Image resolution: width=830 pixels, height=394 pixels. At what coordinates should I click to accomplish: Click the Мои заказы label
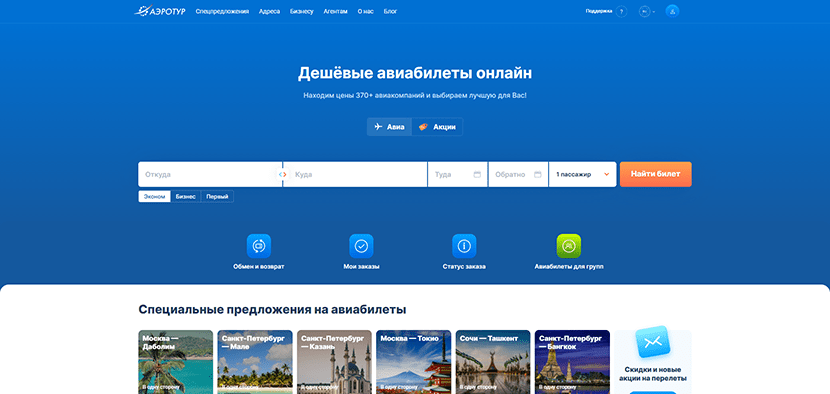[x=362, y=266]
